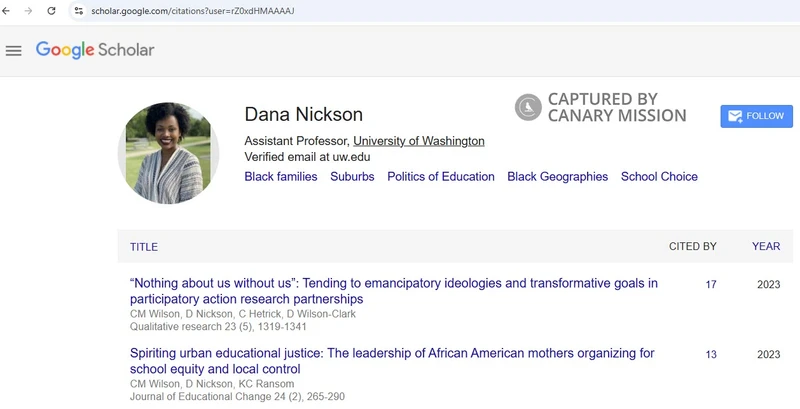Click the 2023 year of Spiriting article
Screen dimensions: 800x409
768,354
